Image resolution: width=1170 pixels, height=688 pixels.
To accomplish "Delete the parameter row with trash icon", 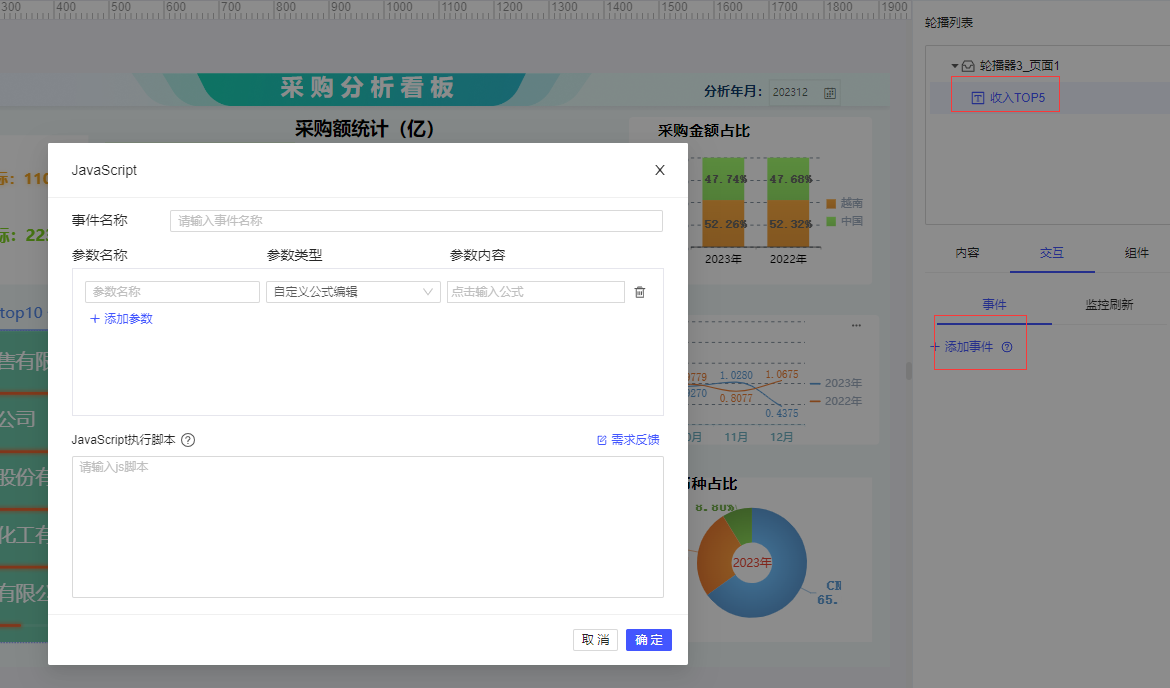I will tap(639, 292).
